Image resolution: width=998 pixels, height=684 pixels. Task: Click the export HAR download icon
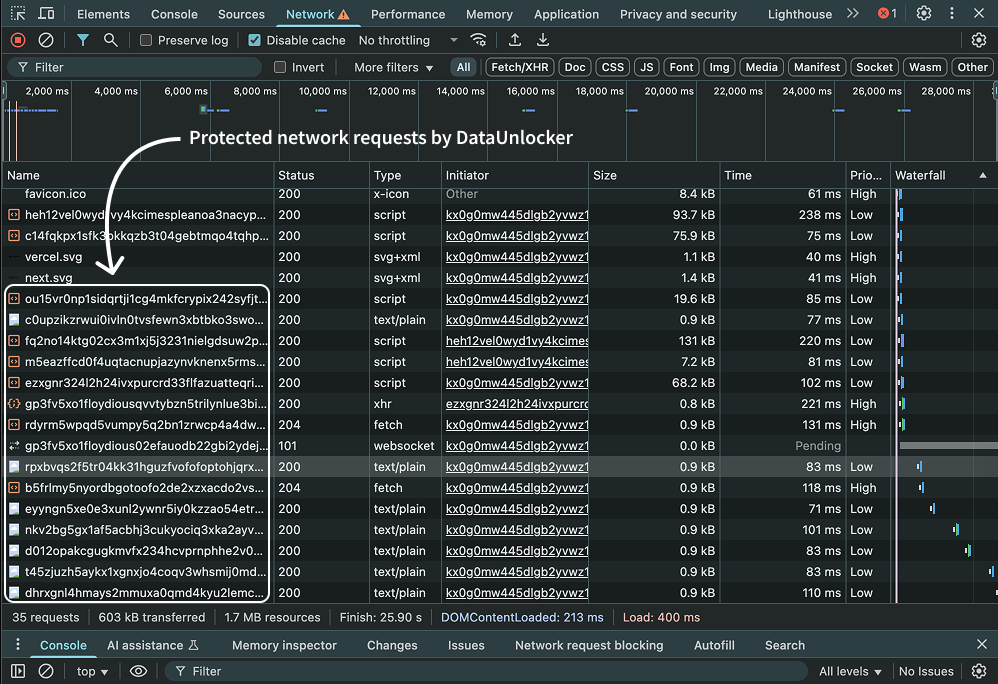click(543, 40)
